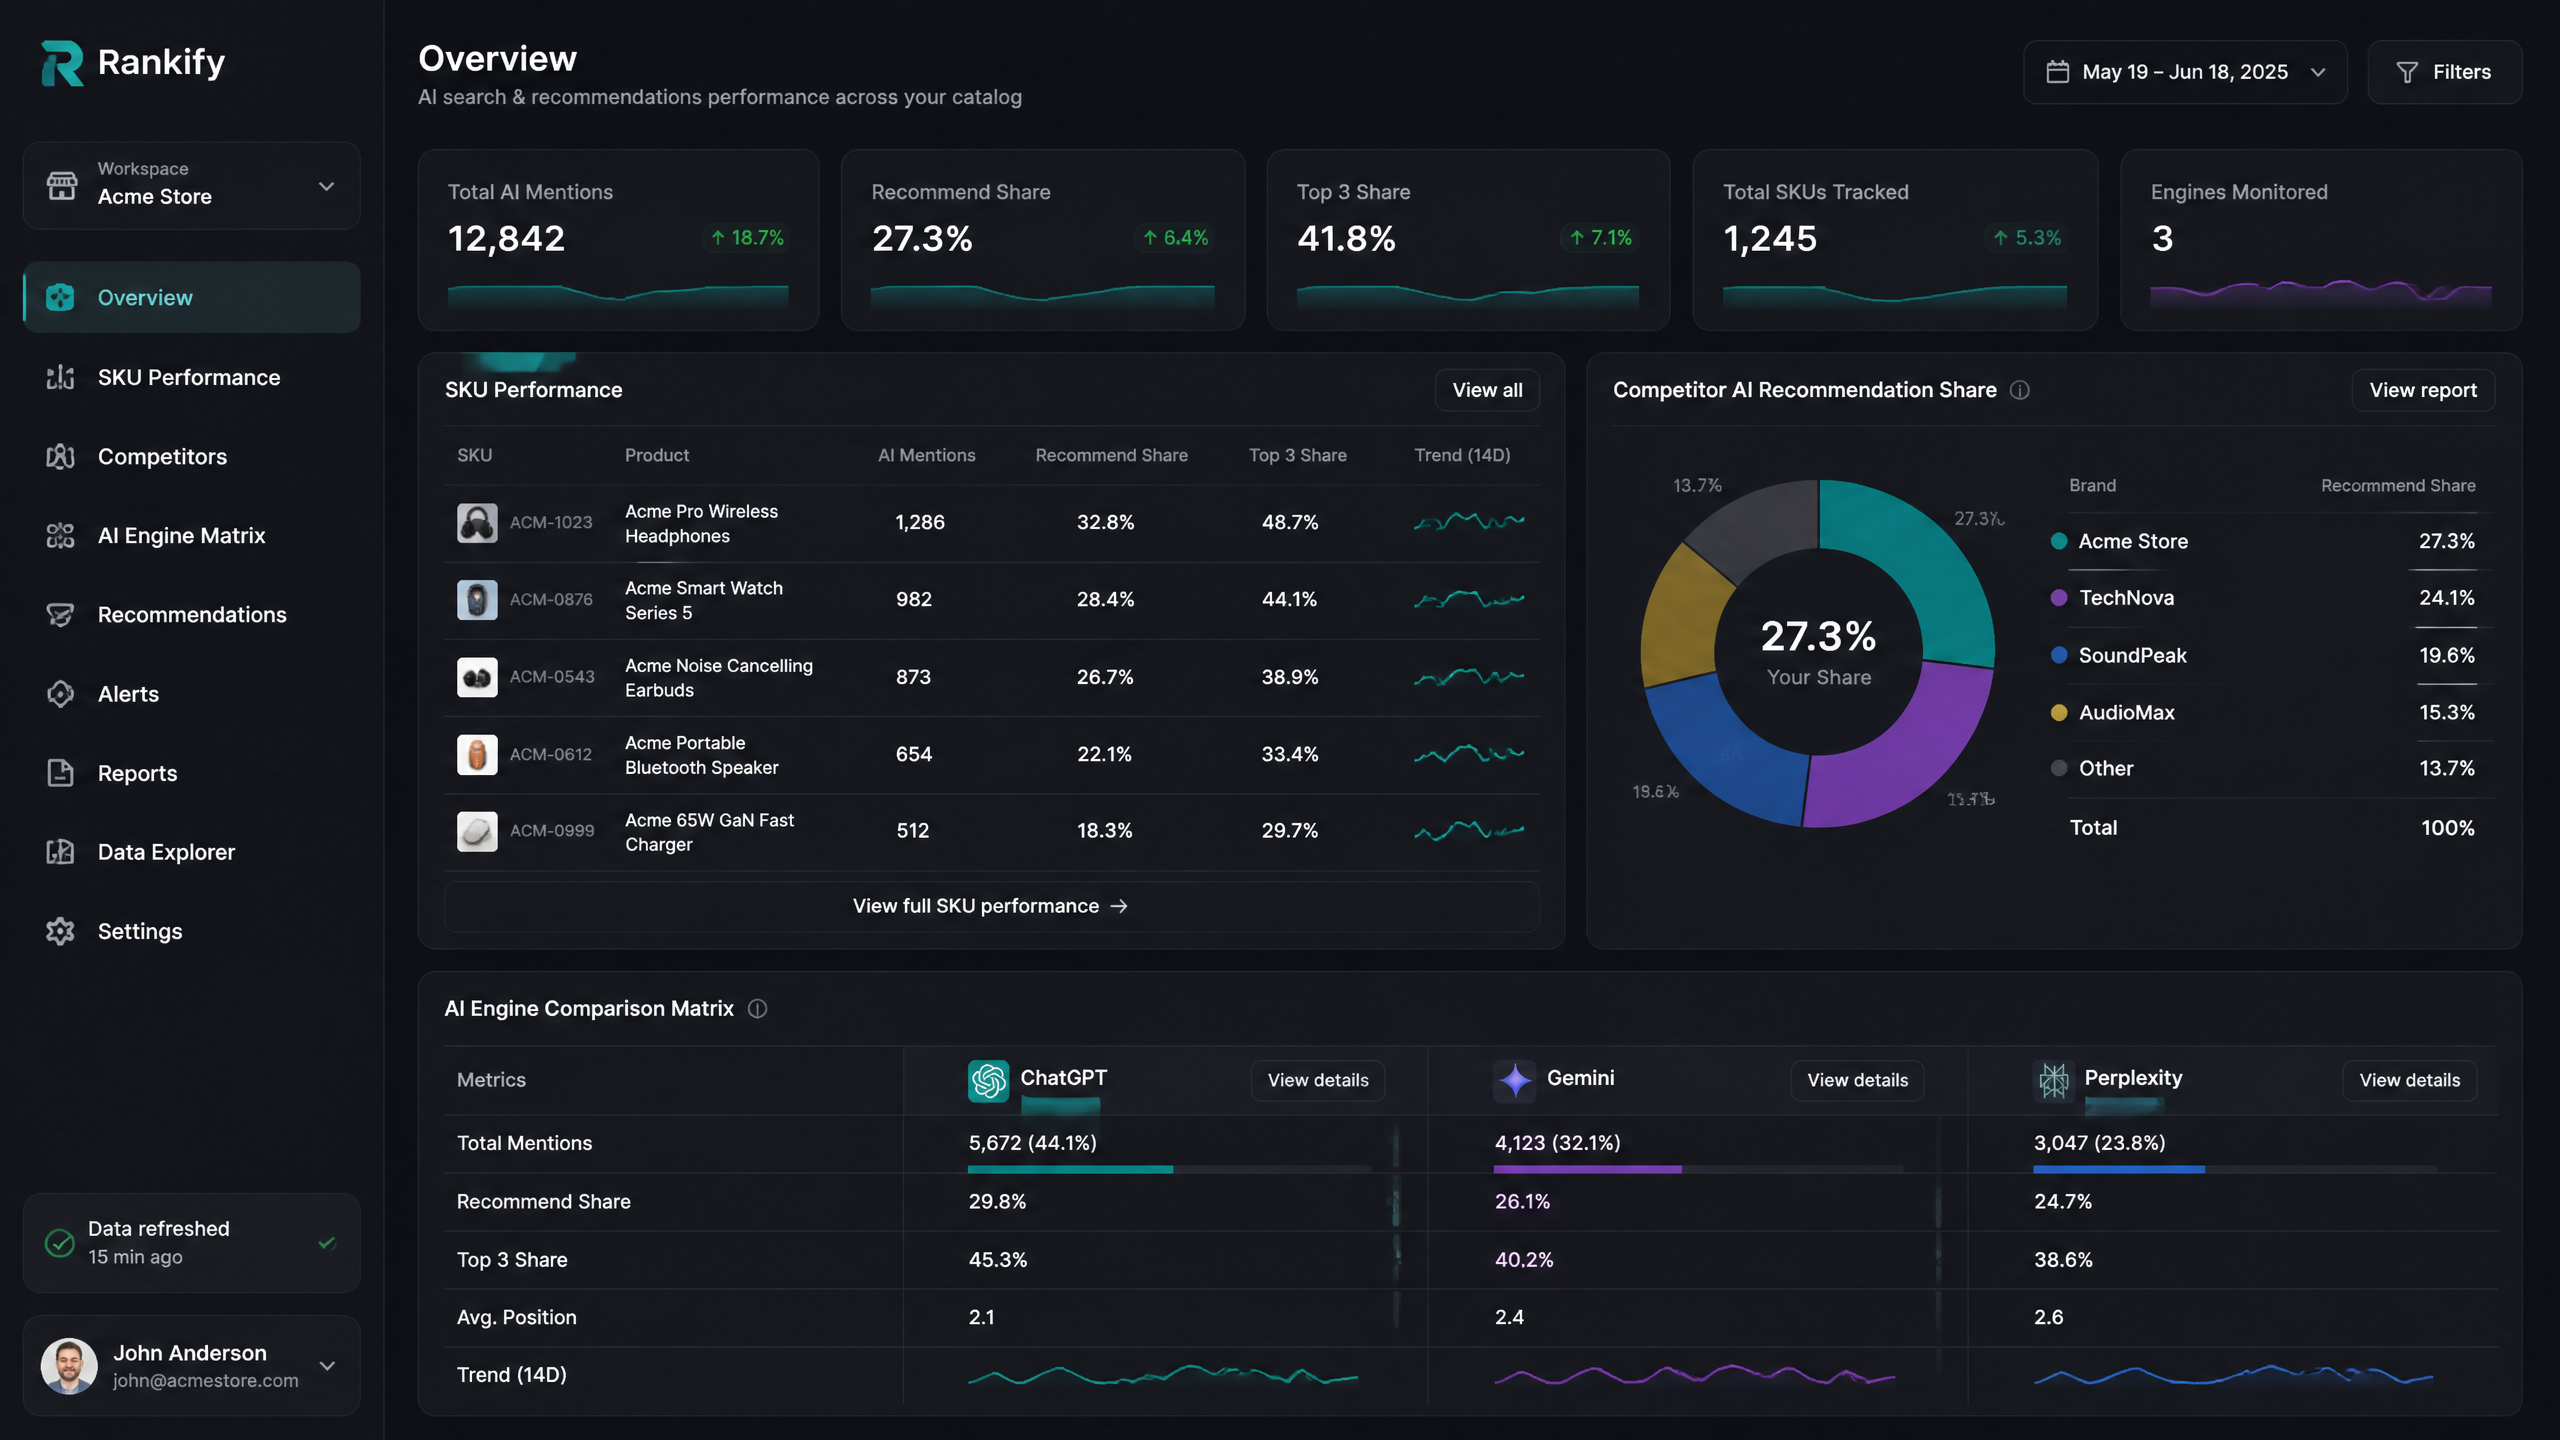Image resolution: width=2560 pixels, height=1440 pixels.
Task: Open the May 19 – Jun 18, 2025 date dropdown
Action: coord(2185,72)
